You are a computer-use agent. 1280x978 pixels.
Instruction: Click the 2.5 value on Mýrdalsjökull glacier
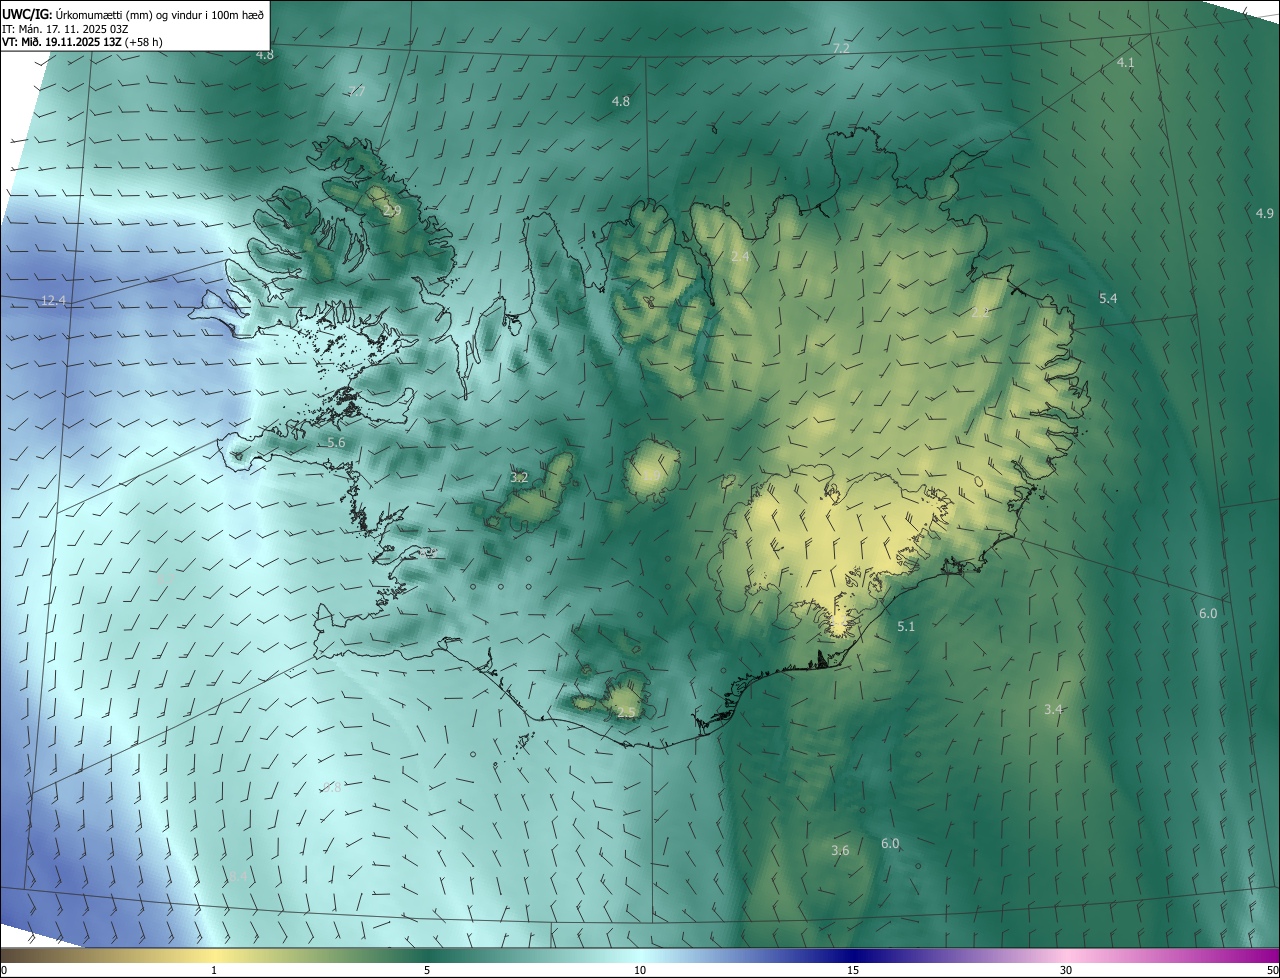pyautogui.click(x=626, y=712)
